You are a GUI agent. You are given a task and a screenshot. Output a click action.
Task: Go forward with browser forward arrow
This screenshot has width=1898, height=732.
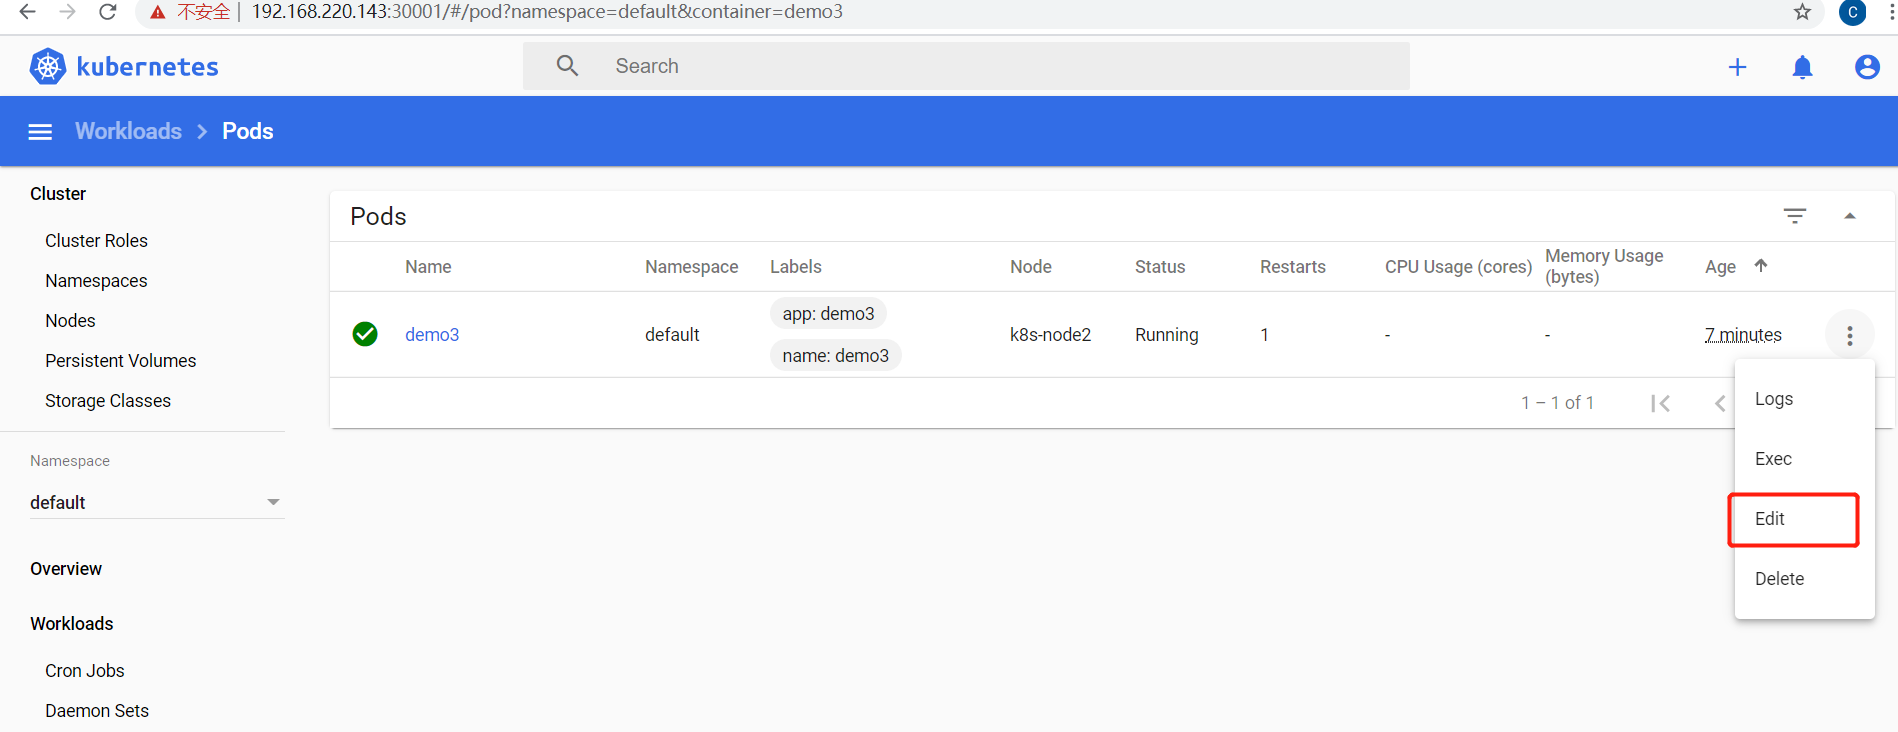coord(67,12)
